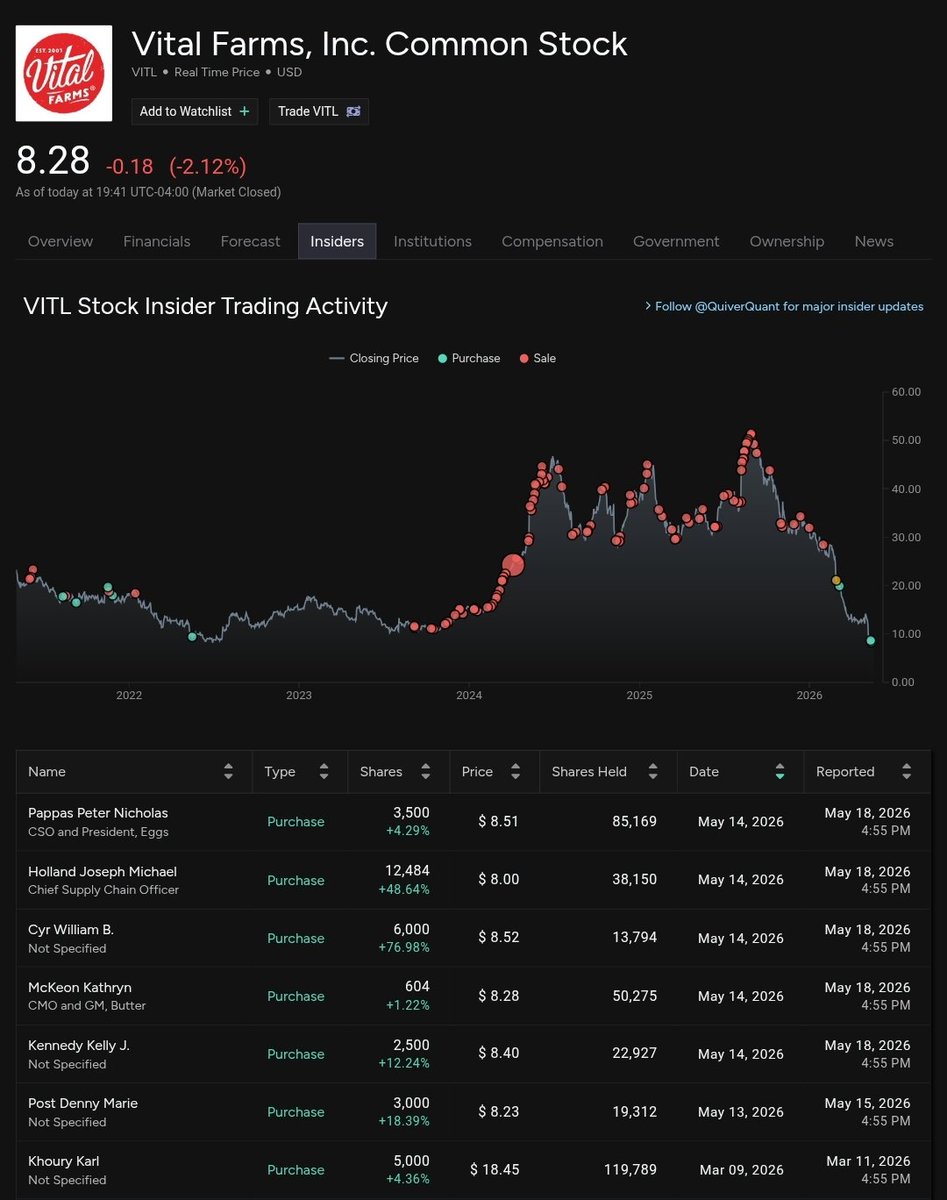Image resolution: width=947 pixels, height=1200 pixels.
Task: Click the $ 8.00 price cell
Action: point(498,879)
